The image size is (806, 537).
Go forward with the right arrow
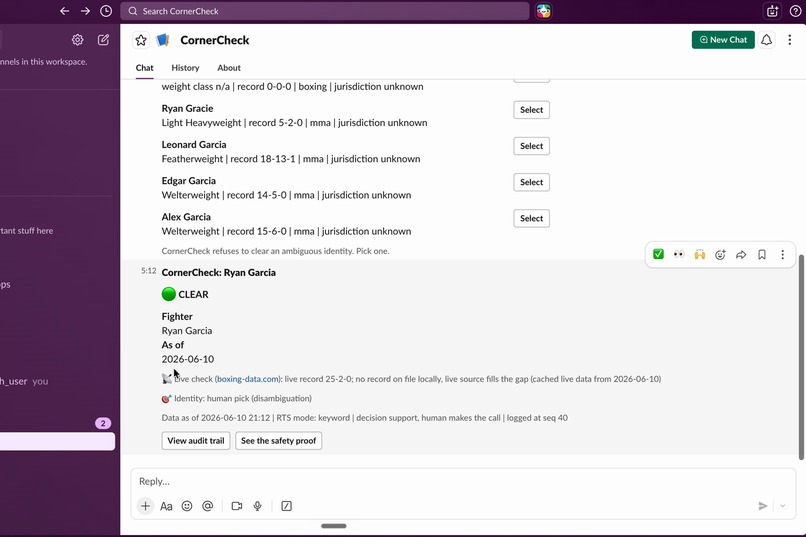(x=85, y=11)
